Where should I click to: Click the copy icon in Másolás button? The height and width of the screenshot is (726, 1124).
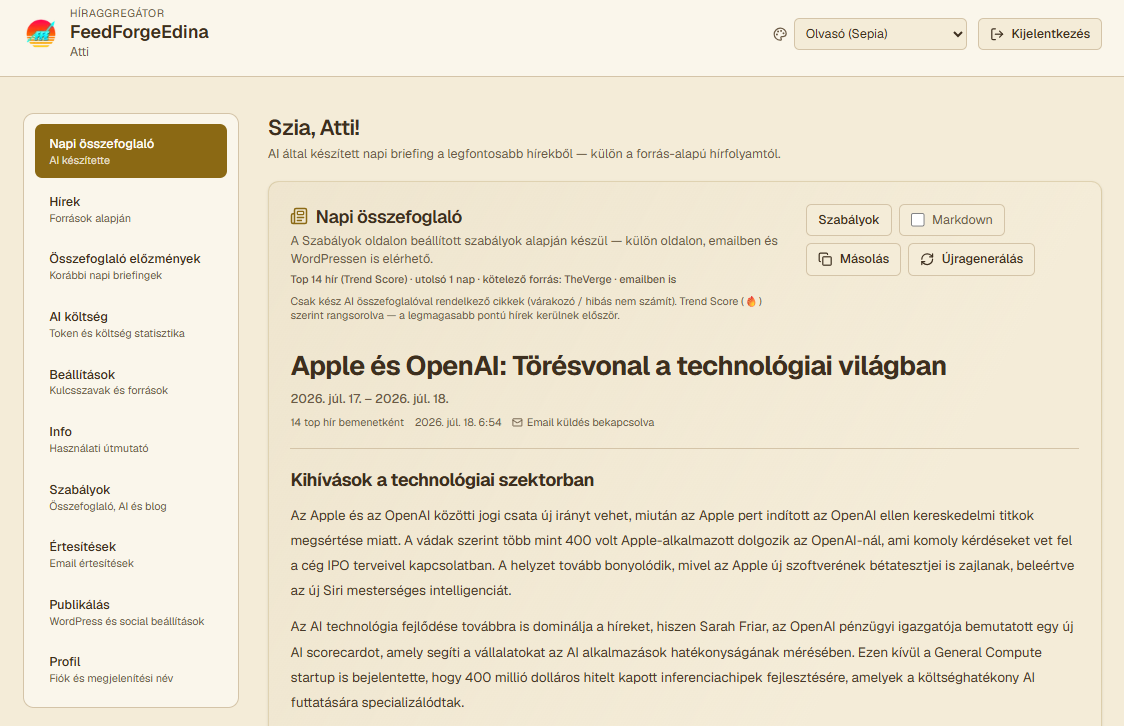(825, 259)
